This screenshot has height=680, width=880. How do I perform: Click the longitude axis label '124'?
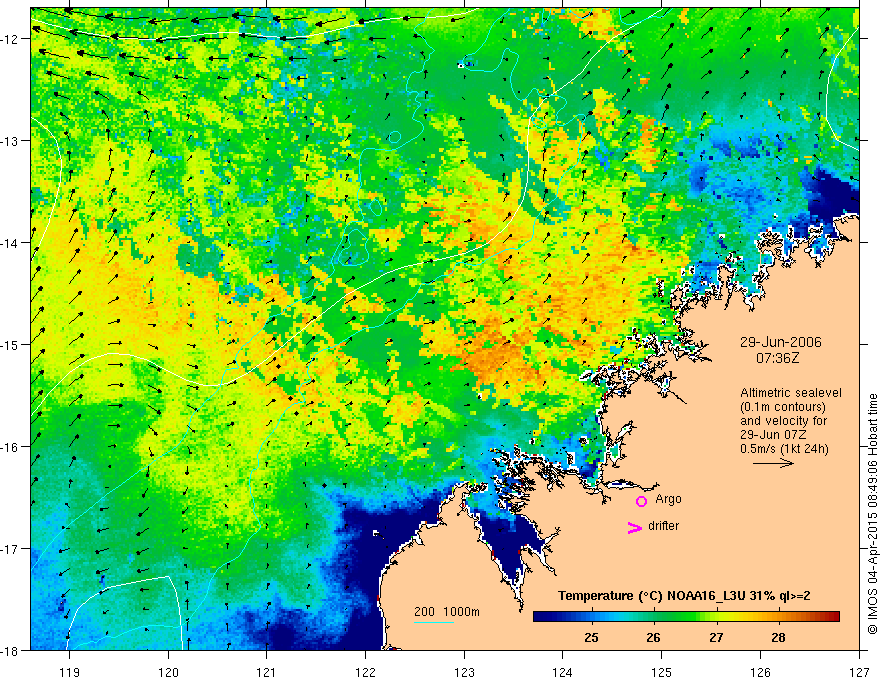(563, 672)
